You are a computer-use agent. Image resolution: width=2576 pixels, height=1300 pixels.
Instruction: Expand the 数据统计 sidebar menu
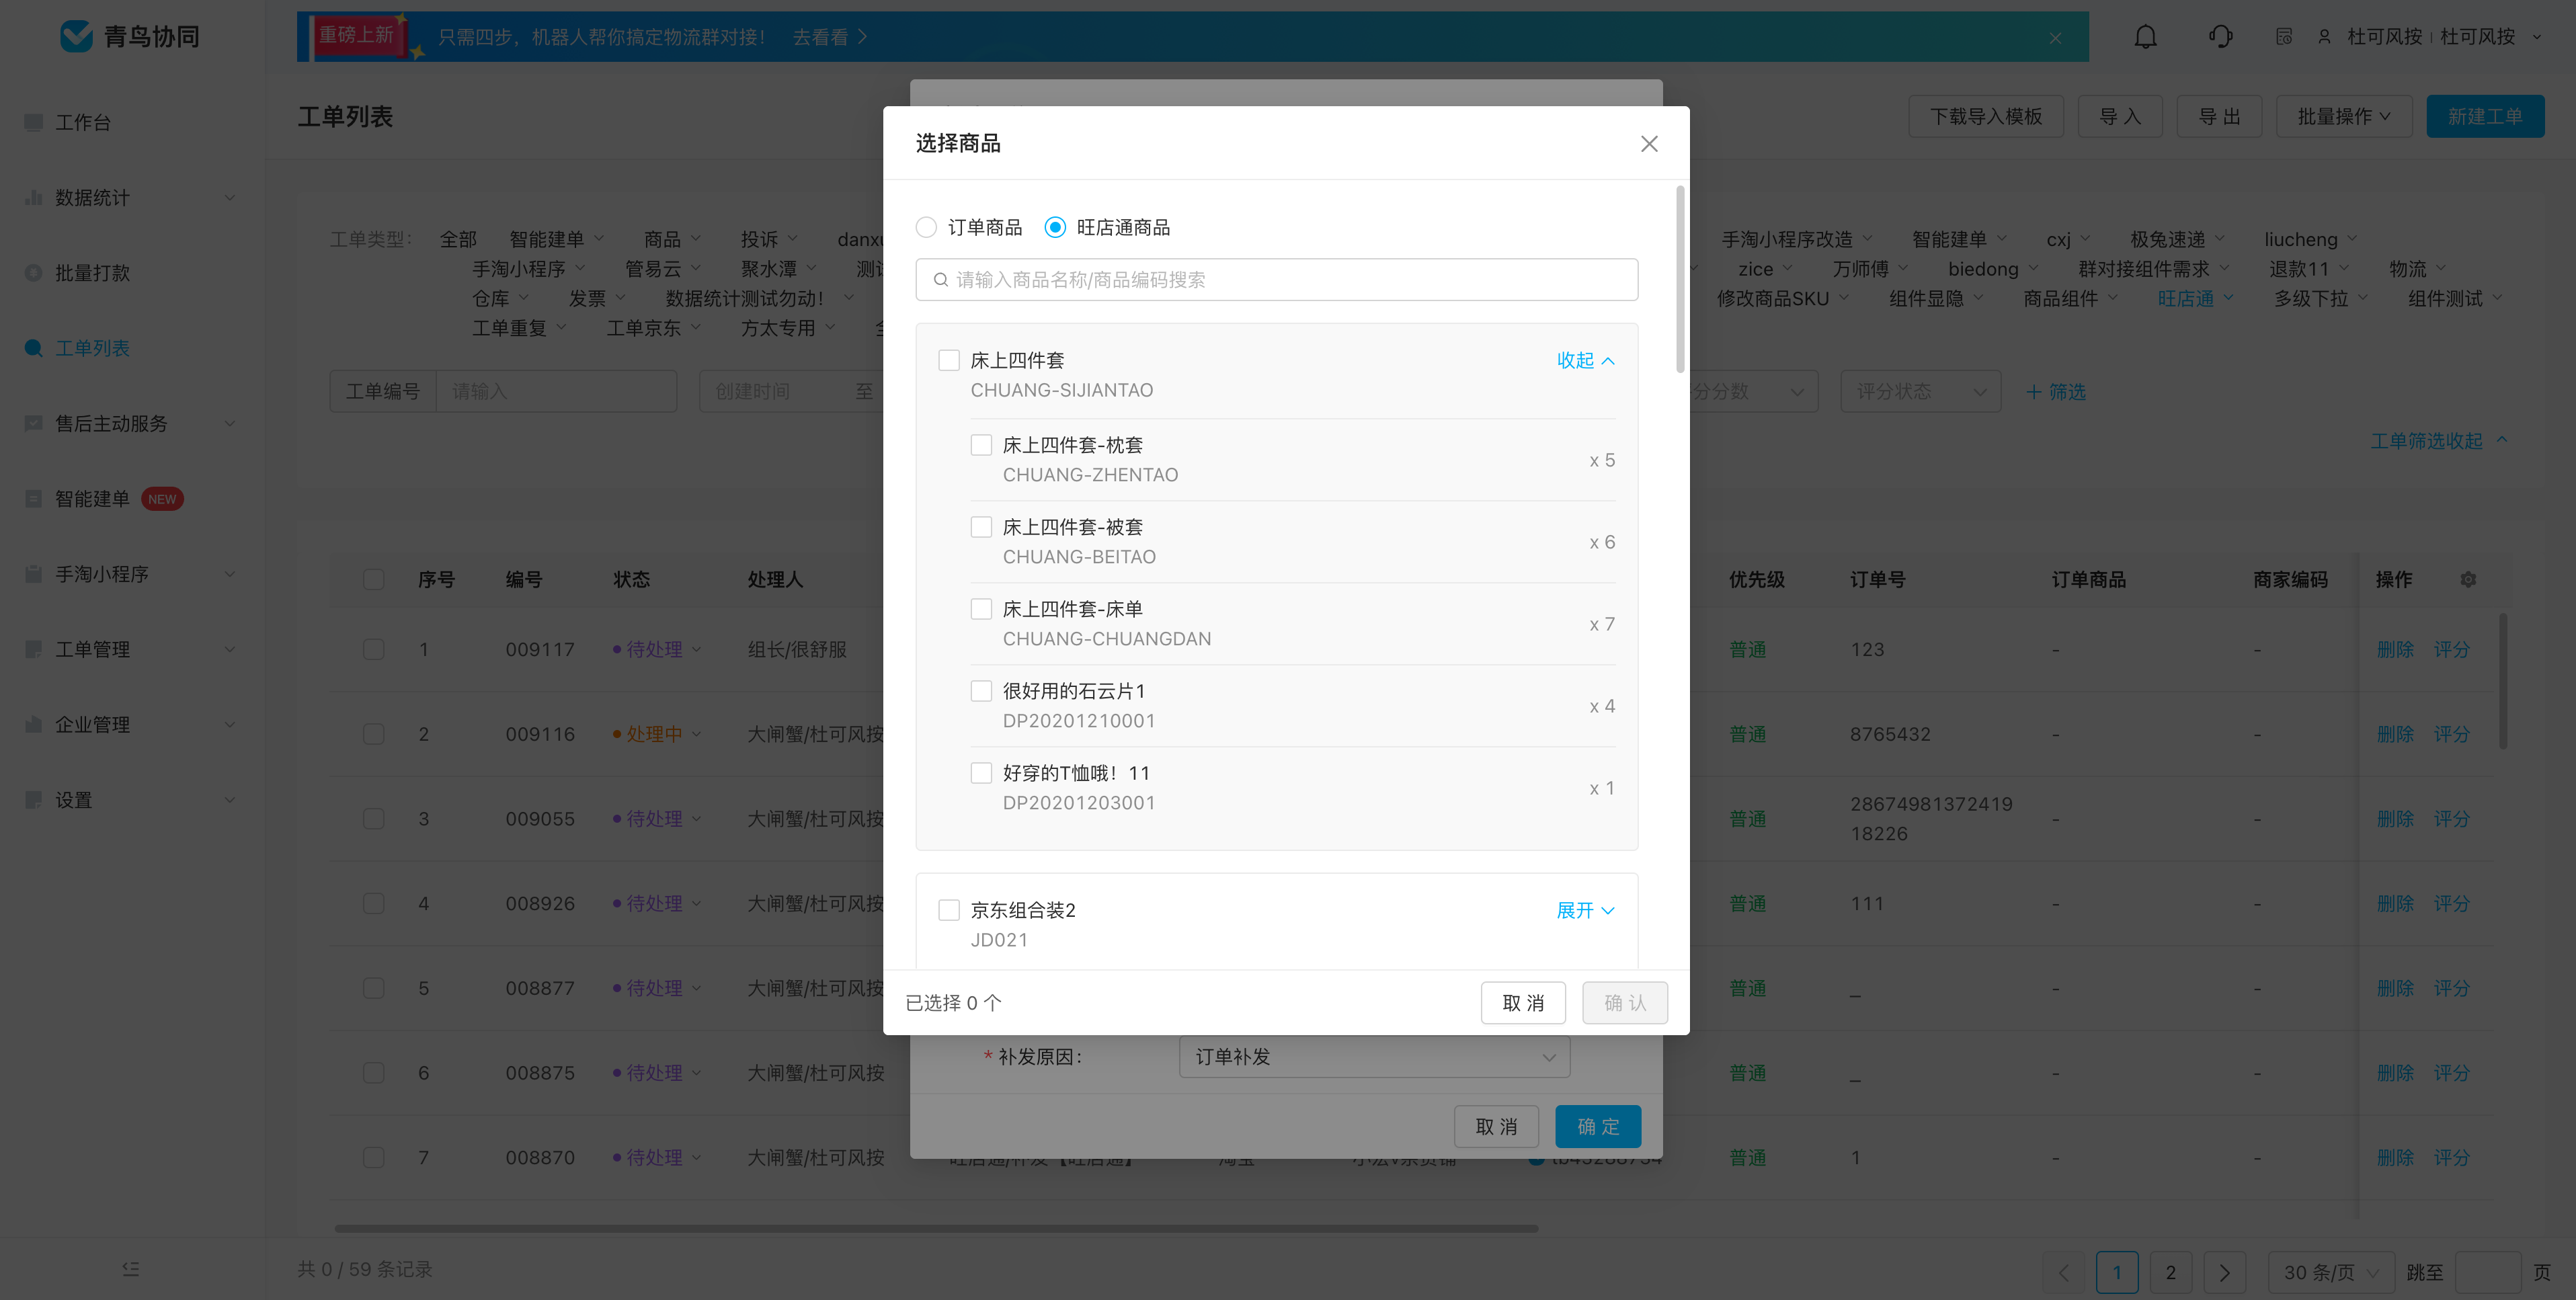230,197
